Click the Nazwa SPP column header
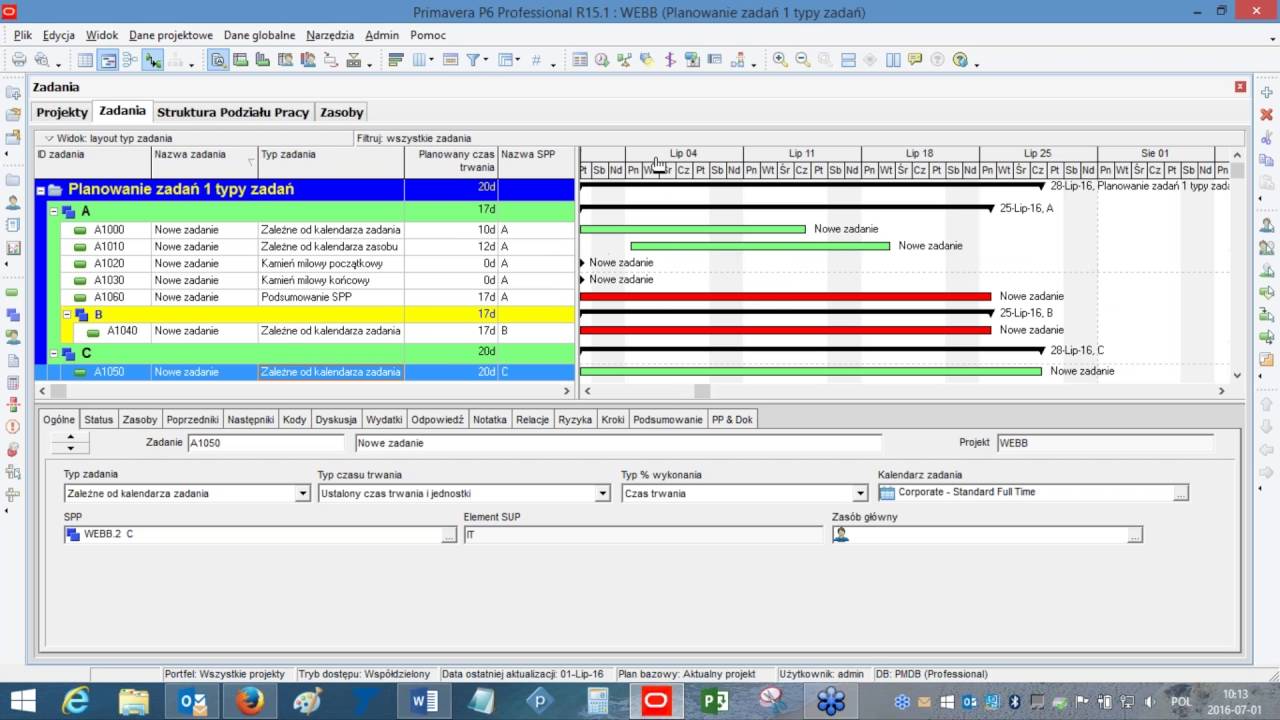1280x720 pixels. pyautogui.click(x=537, y=160)
